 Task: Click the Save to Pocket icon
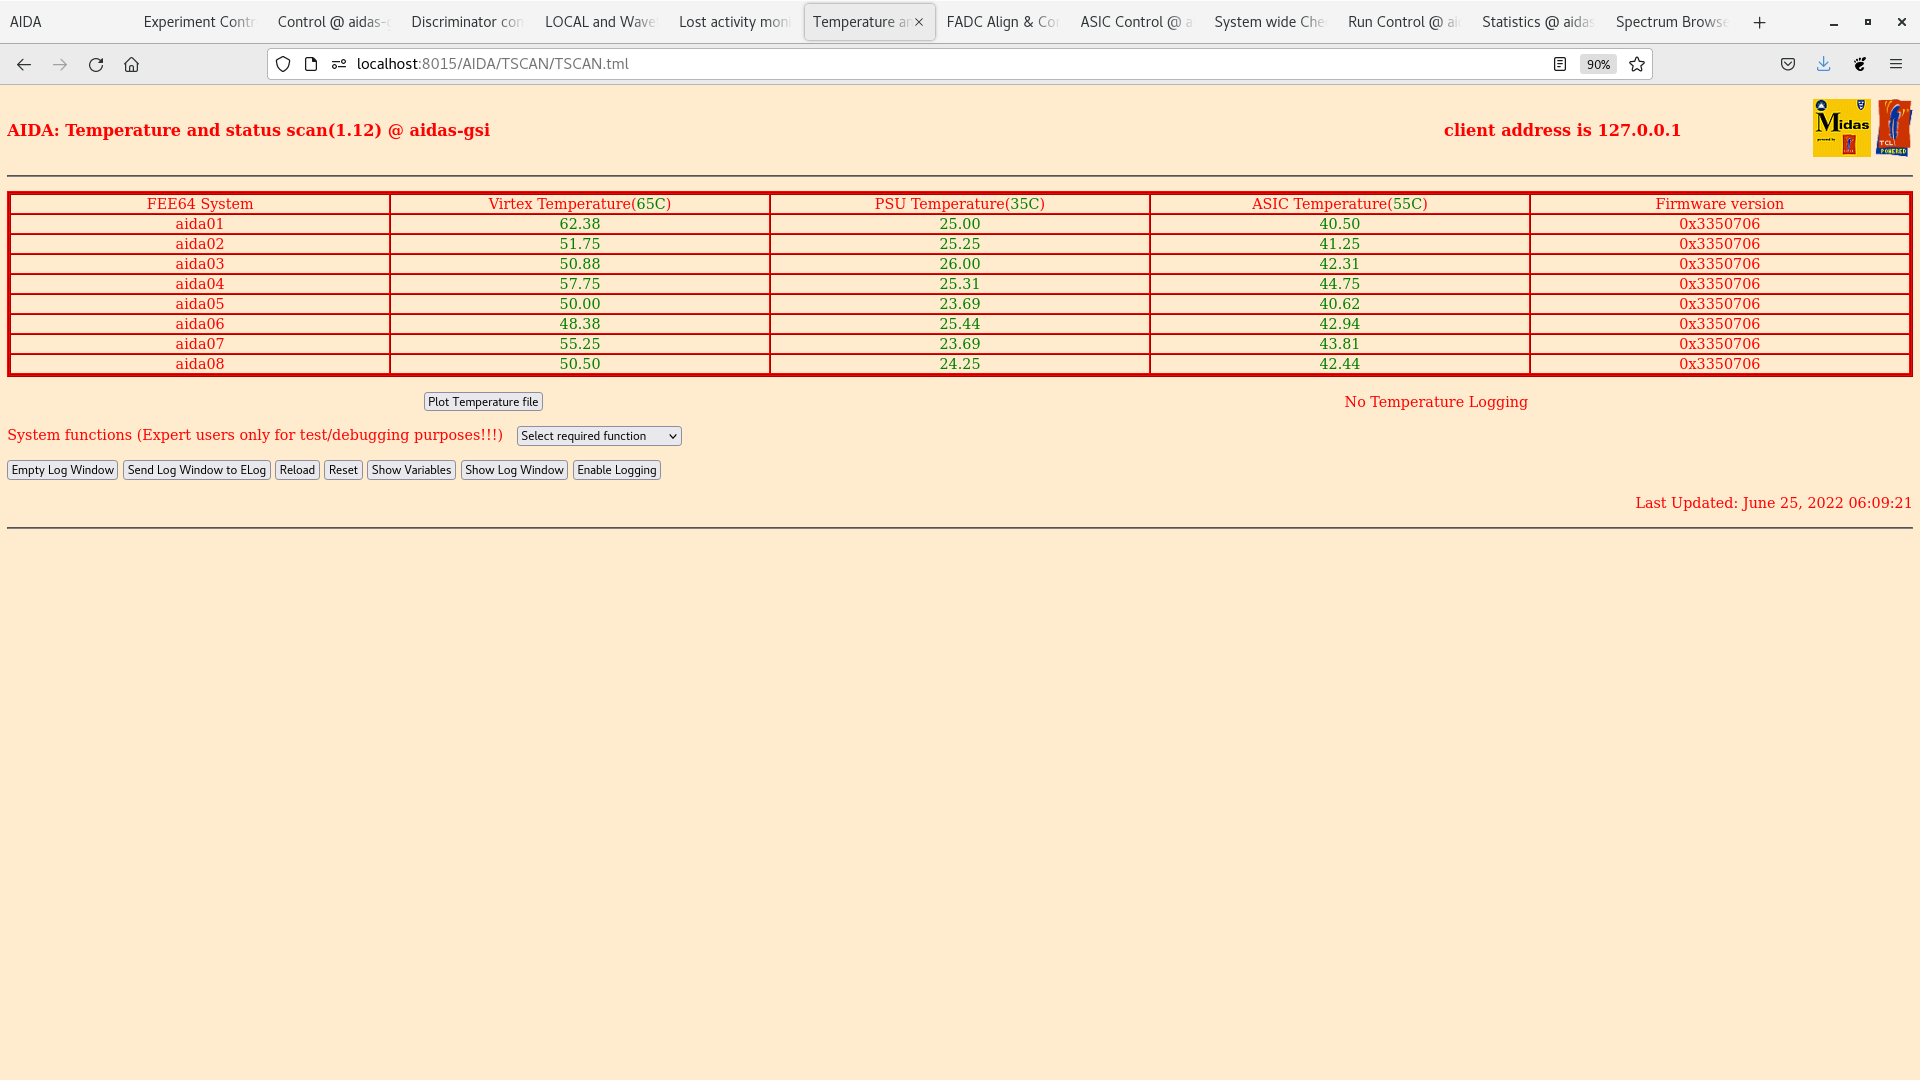coord(1787,64)
